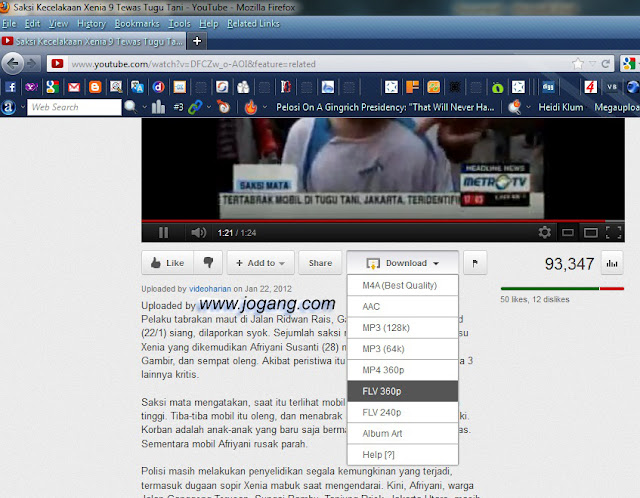Seek in the red video progress bar
The height and width of the screenshot is (498, 640).
pyautogui.click(x=383, y=221)
